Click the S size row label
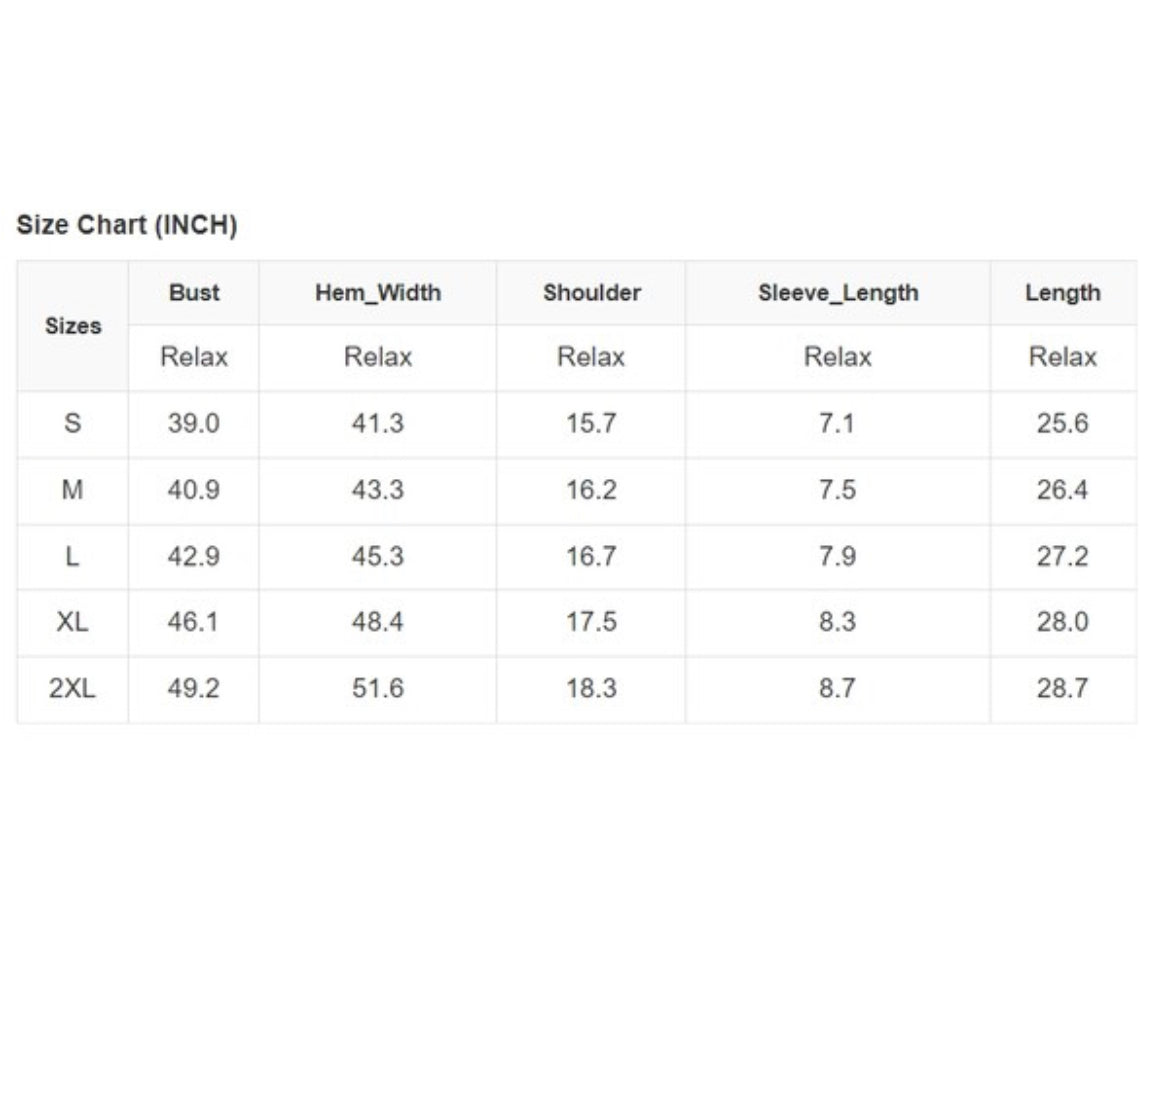Image resolution: width=1170 pixels, height=1093 pixels. [x=72, y=423]
